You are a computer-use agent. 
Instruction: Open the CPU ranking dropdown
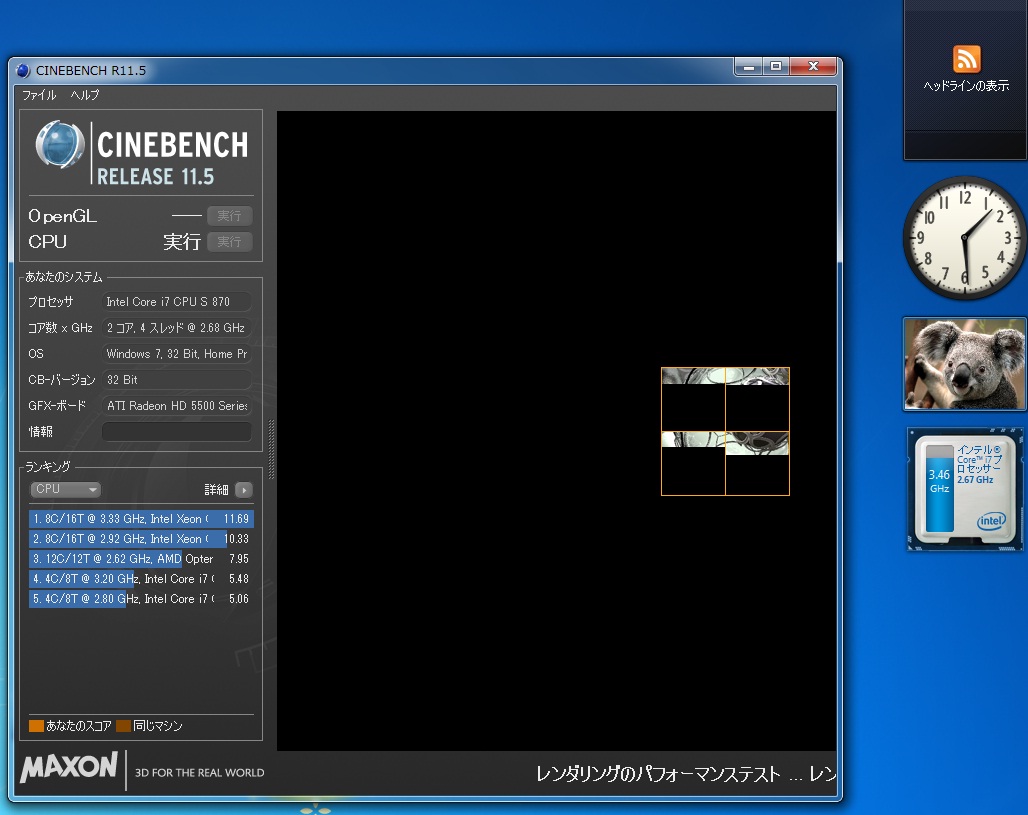click(65, 489)
